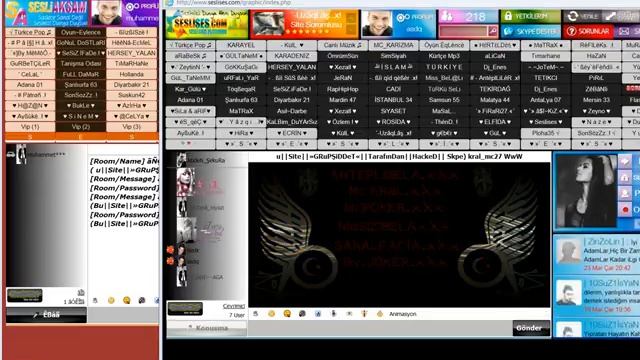Click the smiling man avatar in seslises header

[377, 24]
